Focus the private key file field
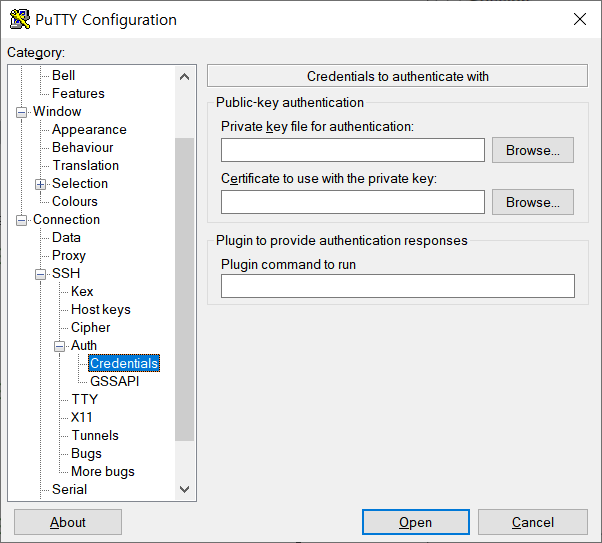The width and height of the screenshot is (602, 543). pyautogui.click(x=353, y=150)
